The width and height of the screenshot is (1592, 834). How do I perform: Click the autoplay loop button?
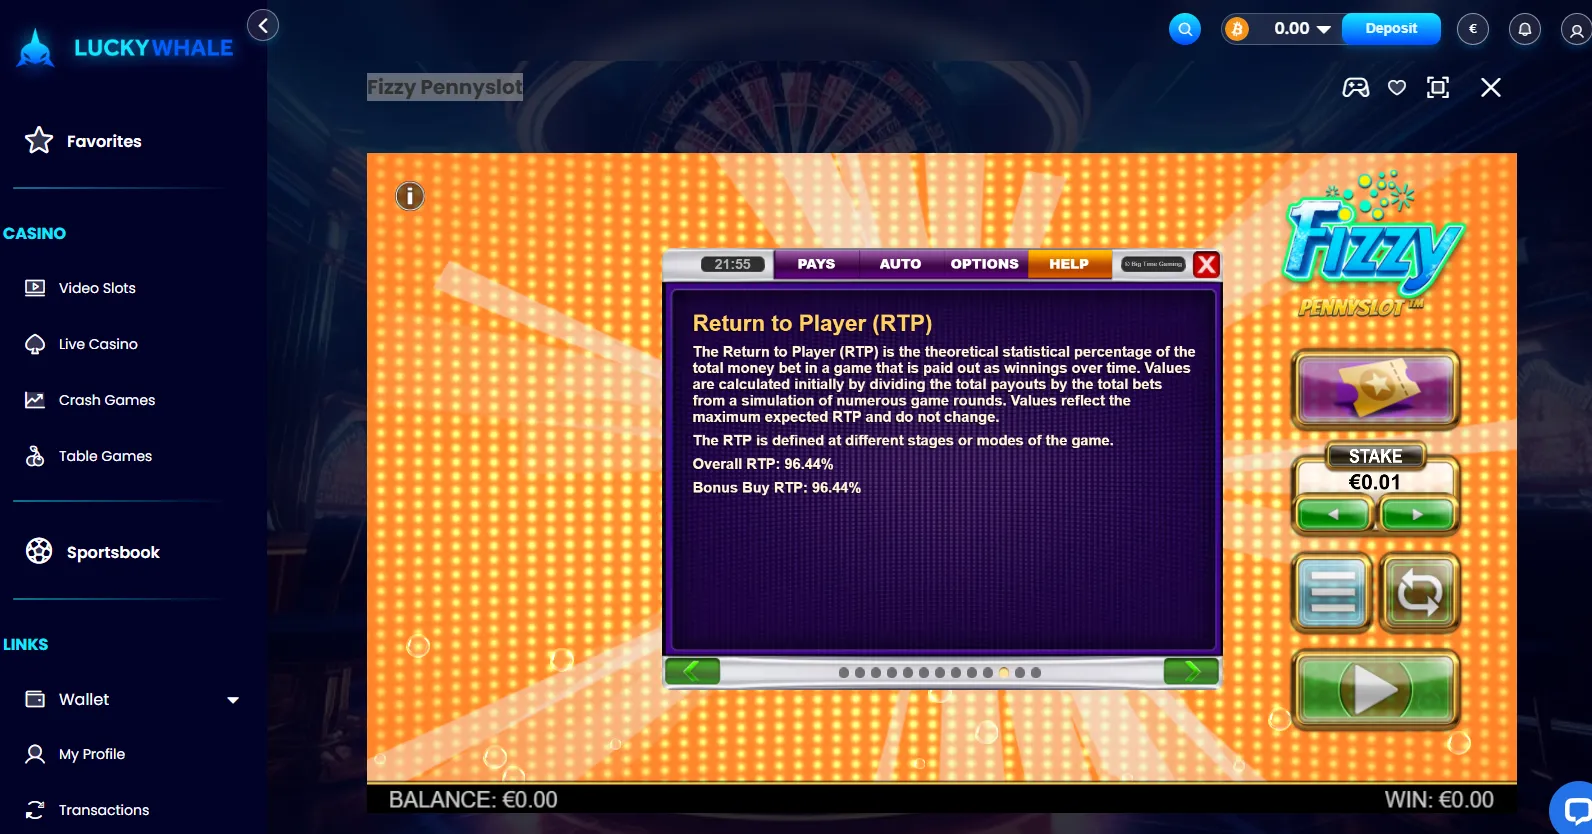pyautogui.click(x=1420, y=593)
